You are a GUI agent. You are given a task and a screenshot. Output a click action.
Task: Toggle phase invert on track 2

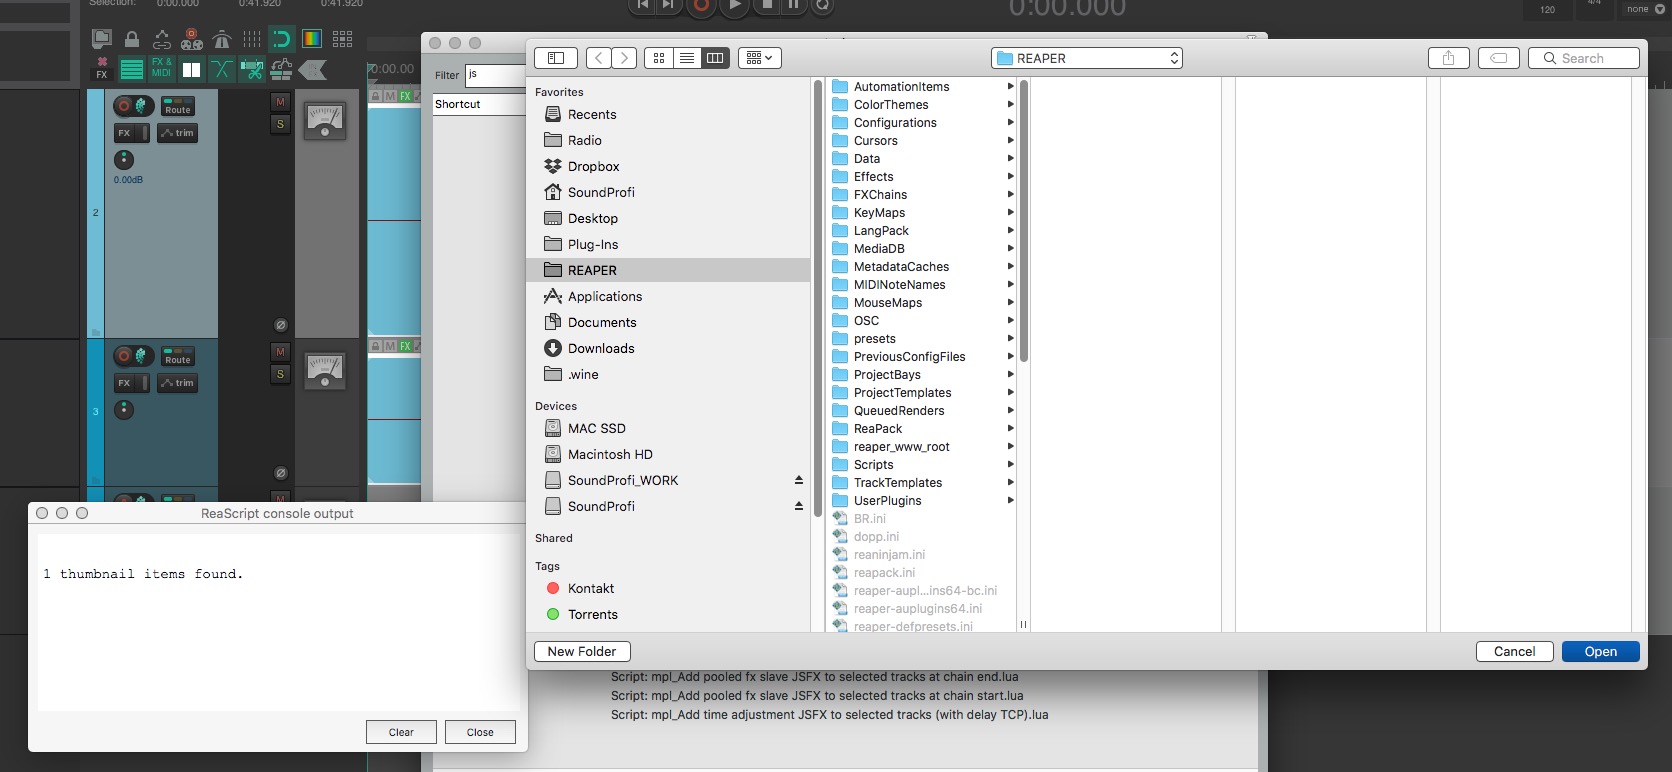coord(281,325)
